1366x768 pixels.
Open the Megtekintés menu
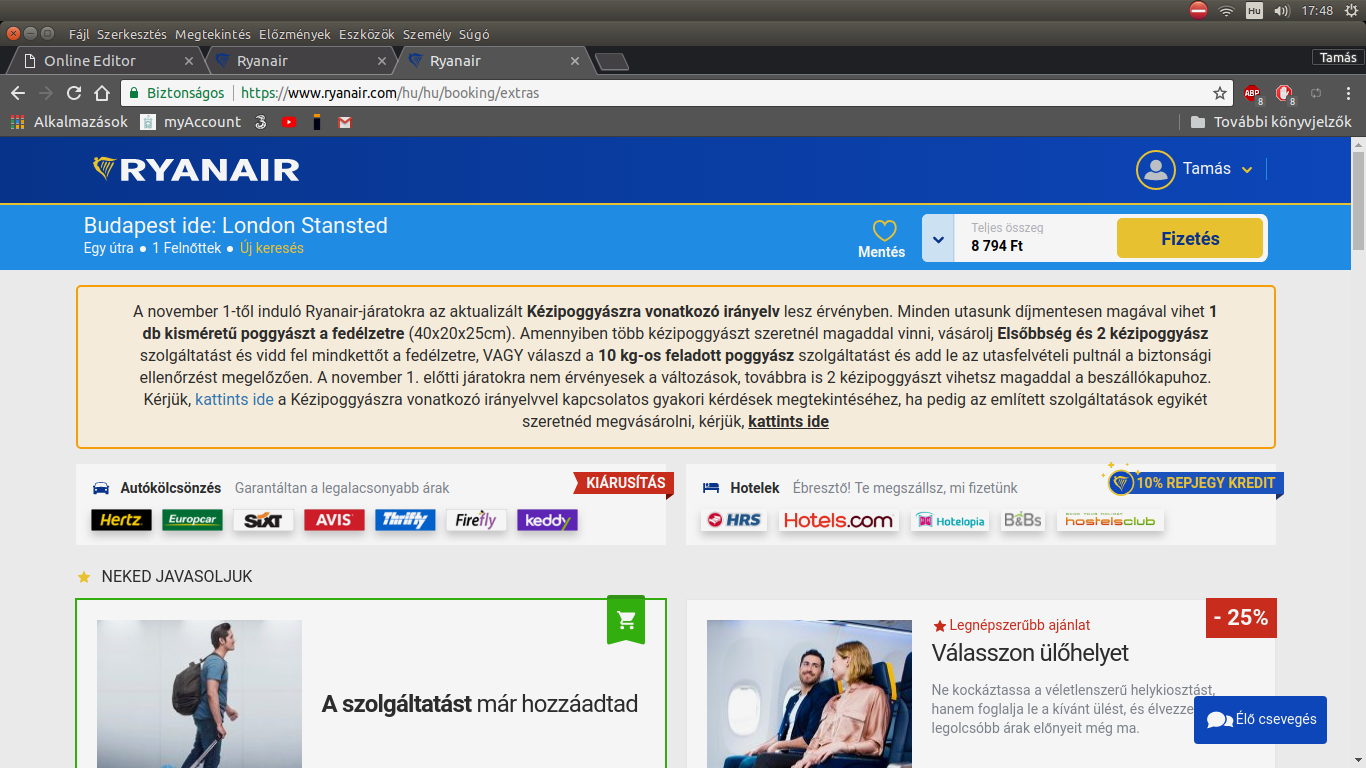[213, 34]
